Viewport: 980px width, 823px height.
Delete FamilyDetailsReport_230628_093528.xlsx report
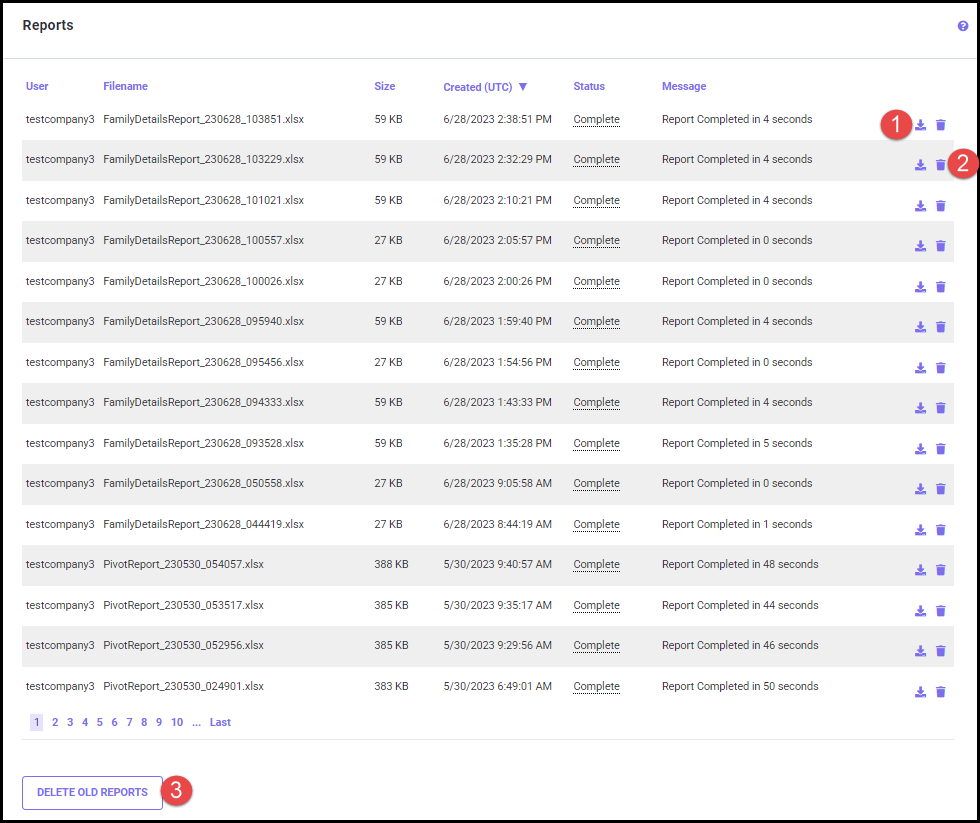coord(940,449)
